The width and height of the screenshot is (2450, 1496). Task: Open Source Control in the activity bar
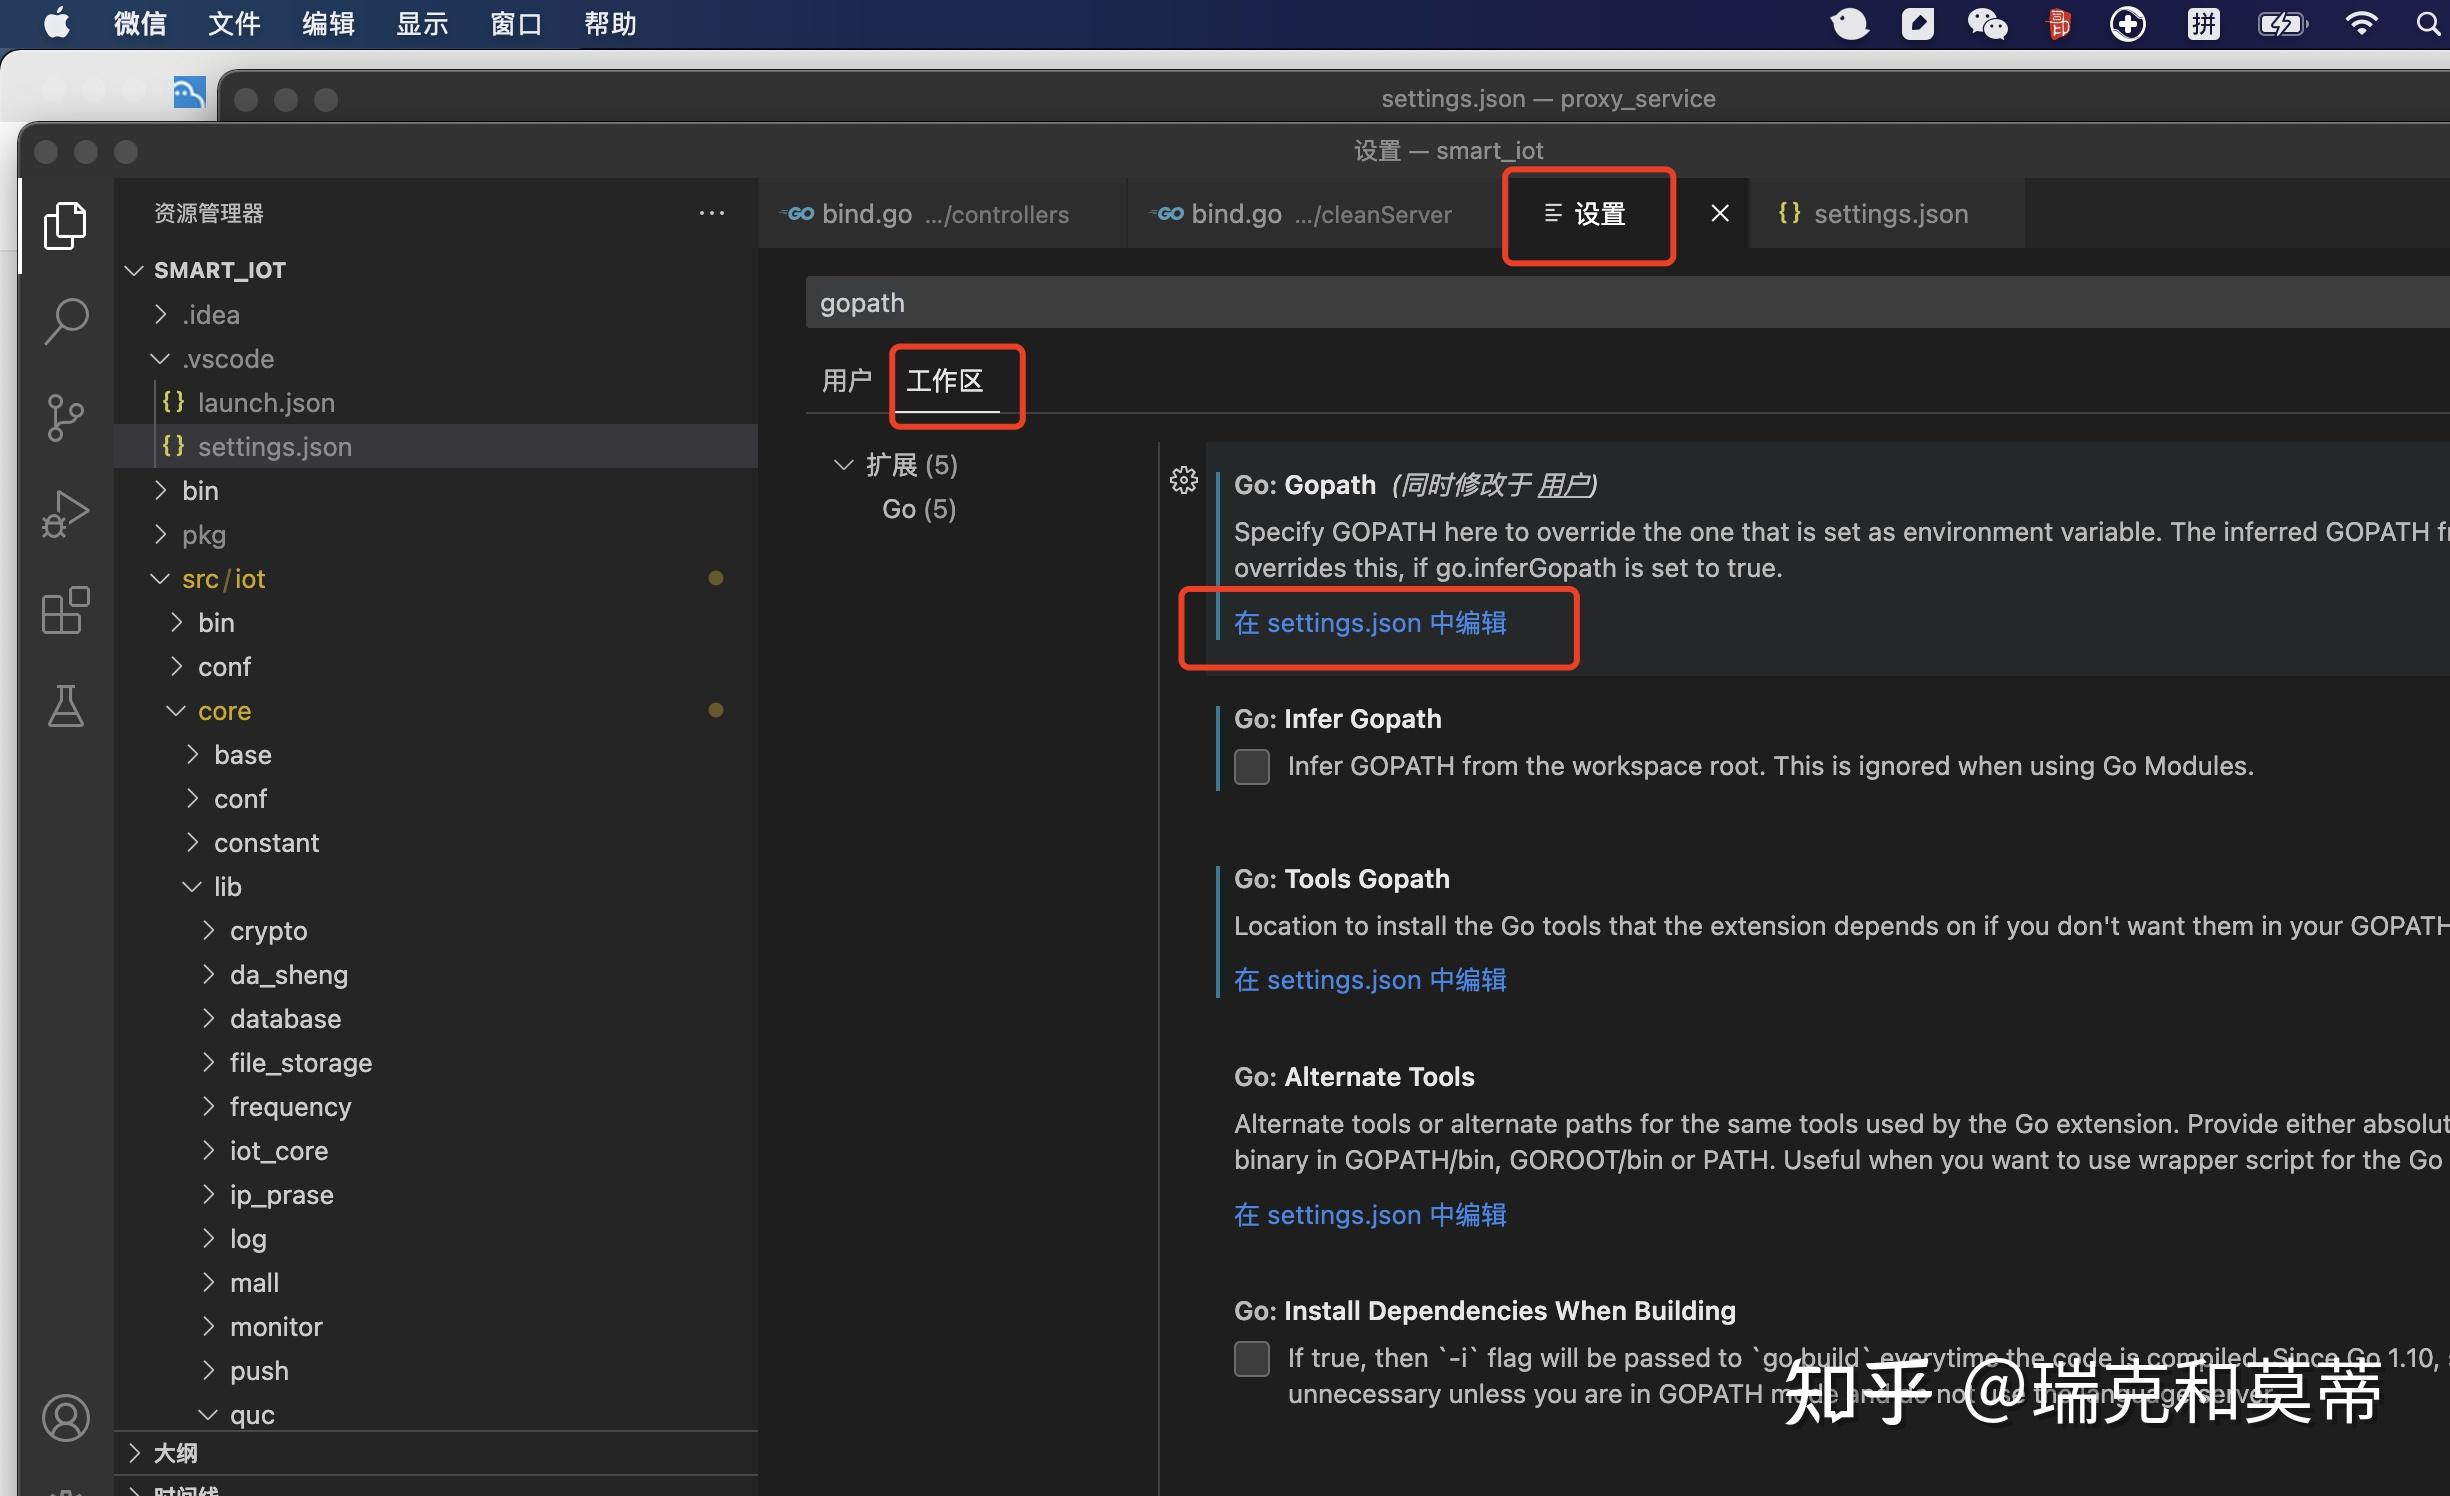click(x=65, y=417)
